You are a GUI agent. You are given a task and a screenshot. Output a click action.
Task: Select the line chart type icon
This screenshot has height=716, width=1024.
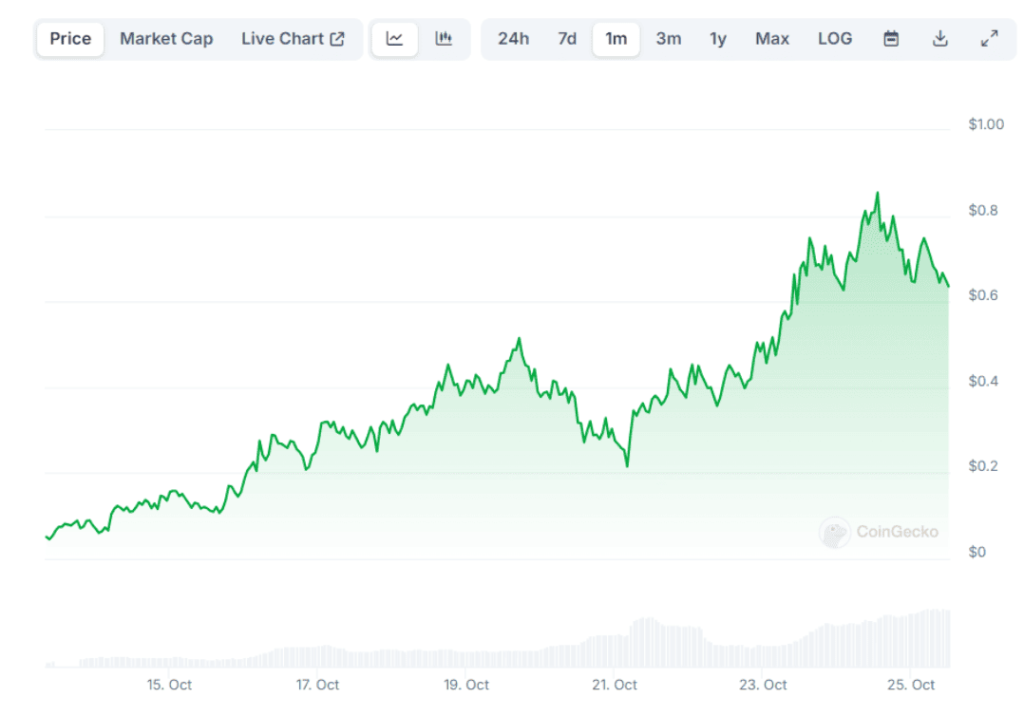coord(394,39)
